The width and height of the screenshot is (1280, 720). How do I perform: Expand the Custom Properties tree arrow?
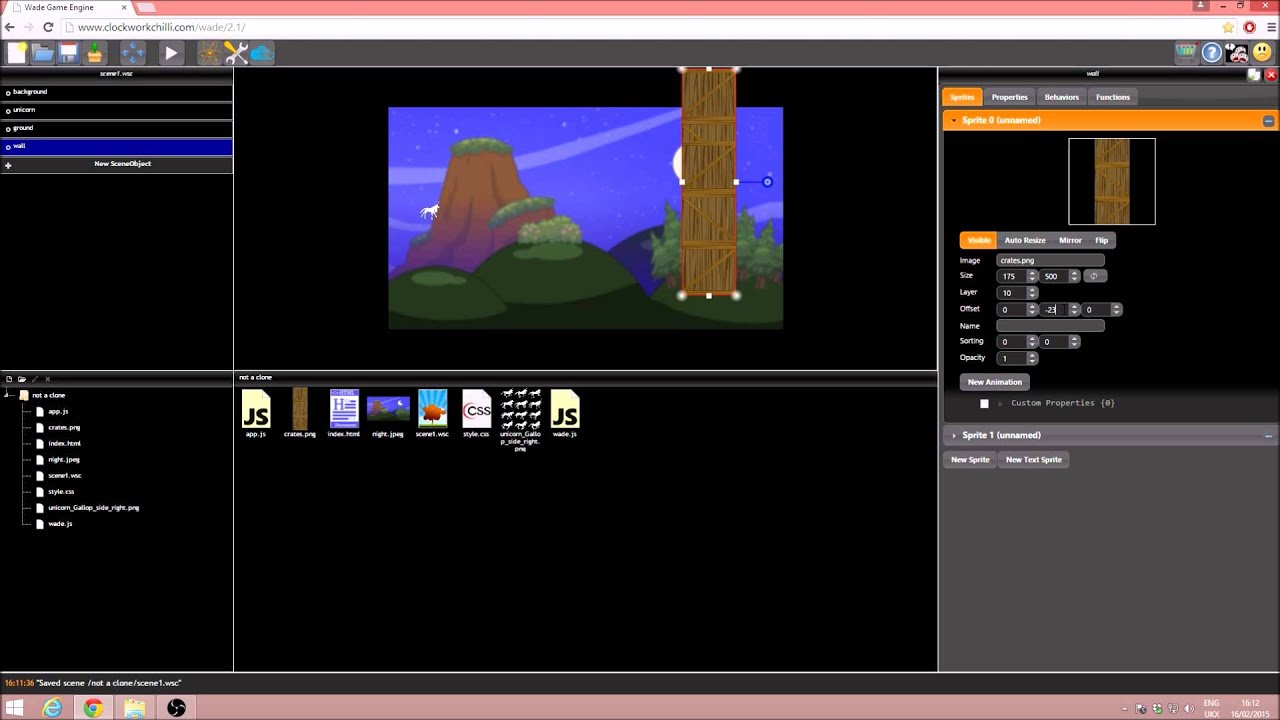[x=1000, y=403]
